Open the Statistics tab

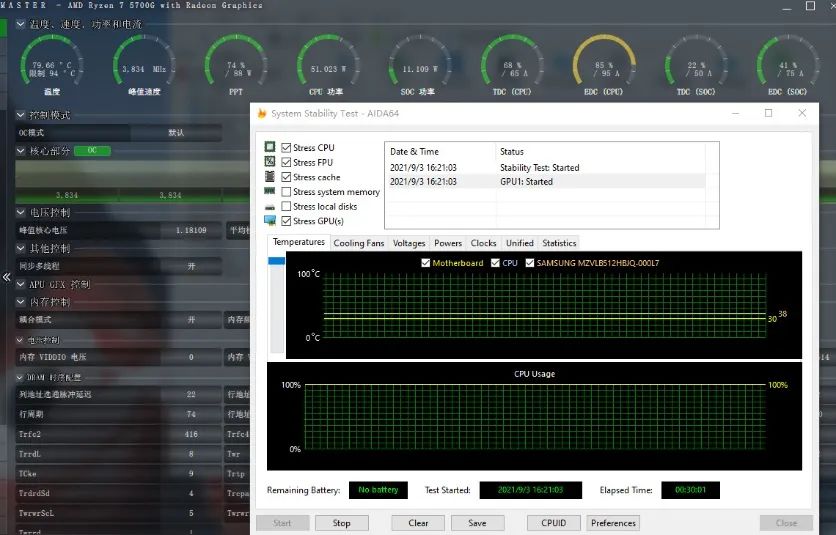pos(559,243)
